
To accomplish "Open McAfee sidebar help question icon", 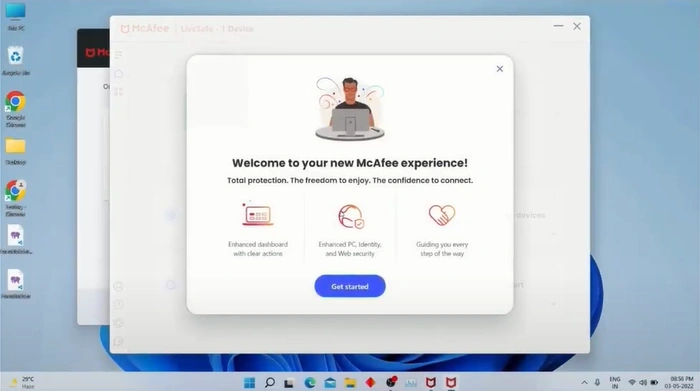I will pyautogui.click(x=118, y=304).
